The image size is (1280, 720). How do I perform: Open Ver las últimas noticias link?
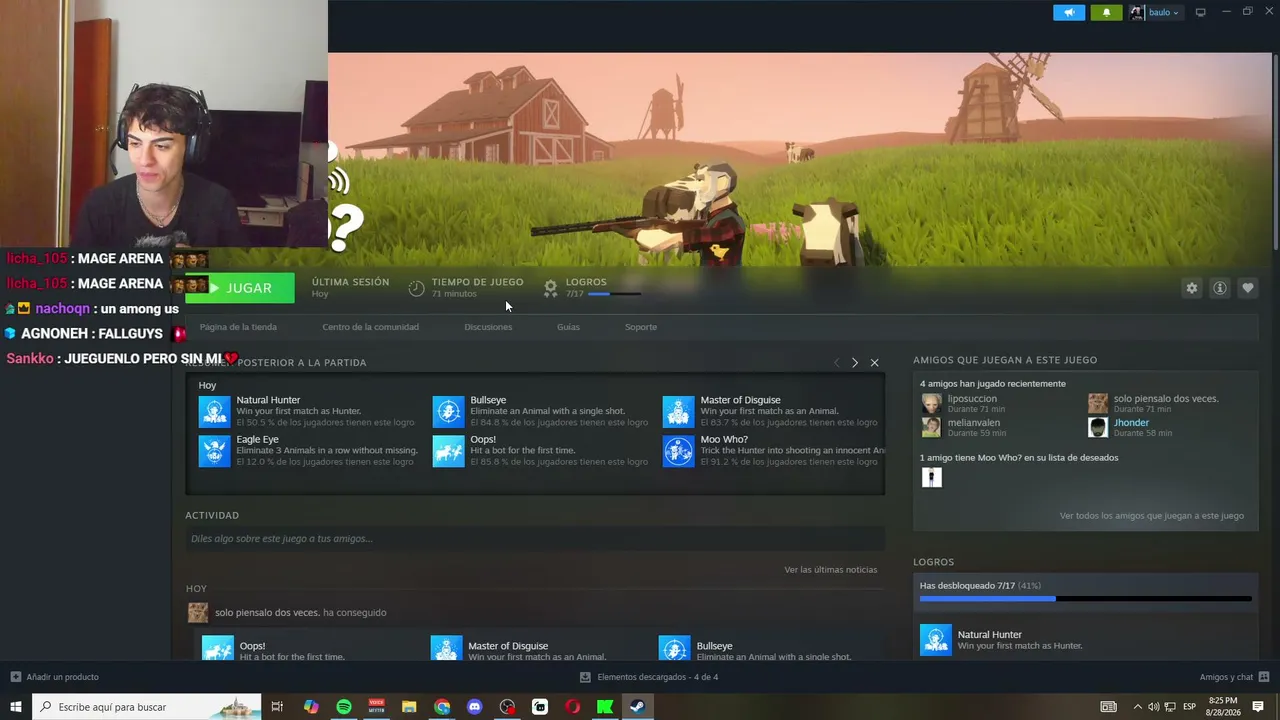tap(830, 570)
